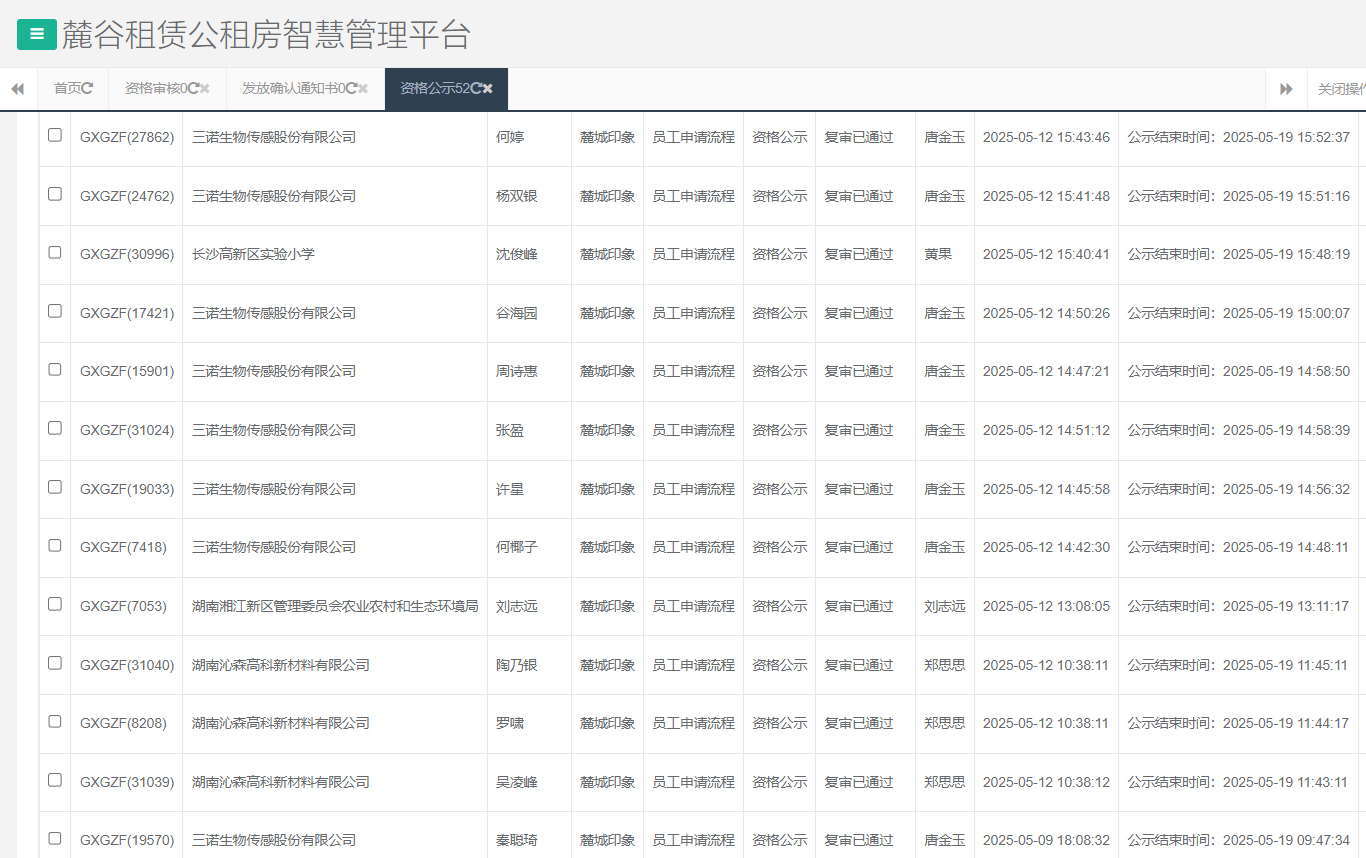Click applicant name 刘志远 in the table
This screenshot has height=858, width=1366.
pyautogui.click(x=516, y=606)
